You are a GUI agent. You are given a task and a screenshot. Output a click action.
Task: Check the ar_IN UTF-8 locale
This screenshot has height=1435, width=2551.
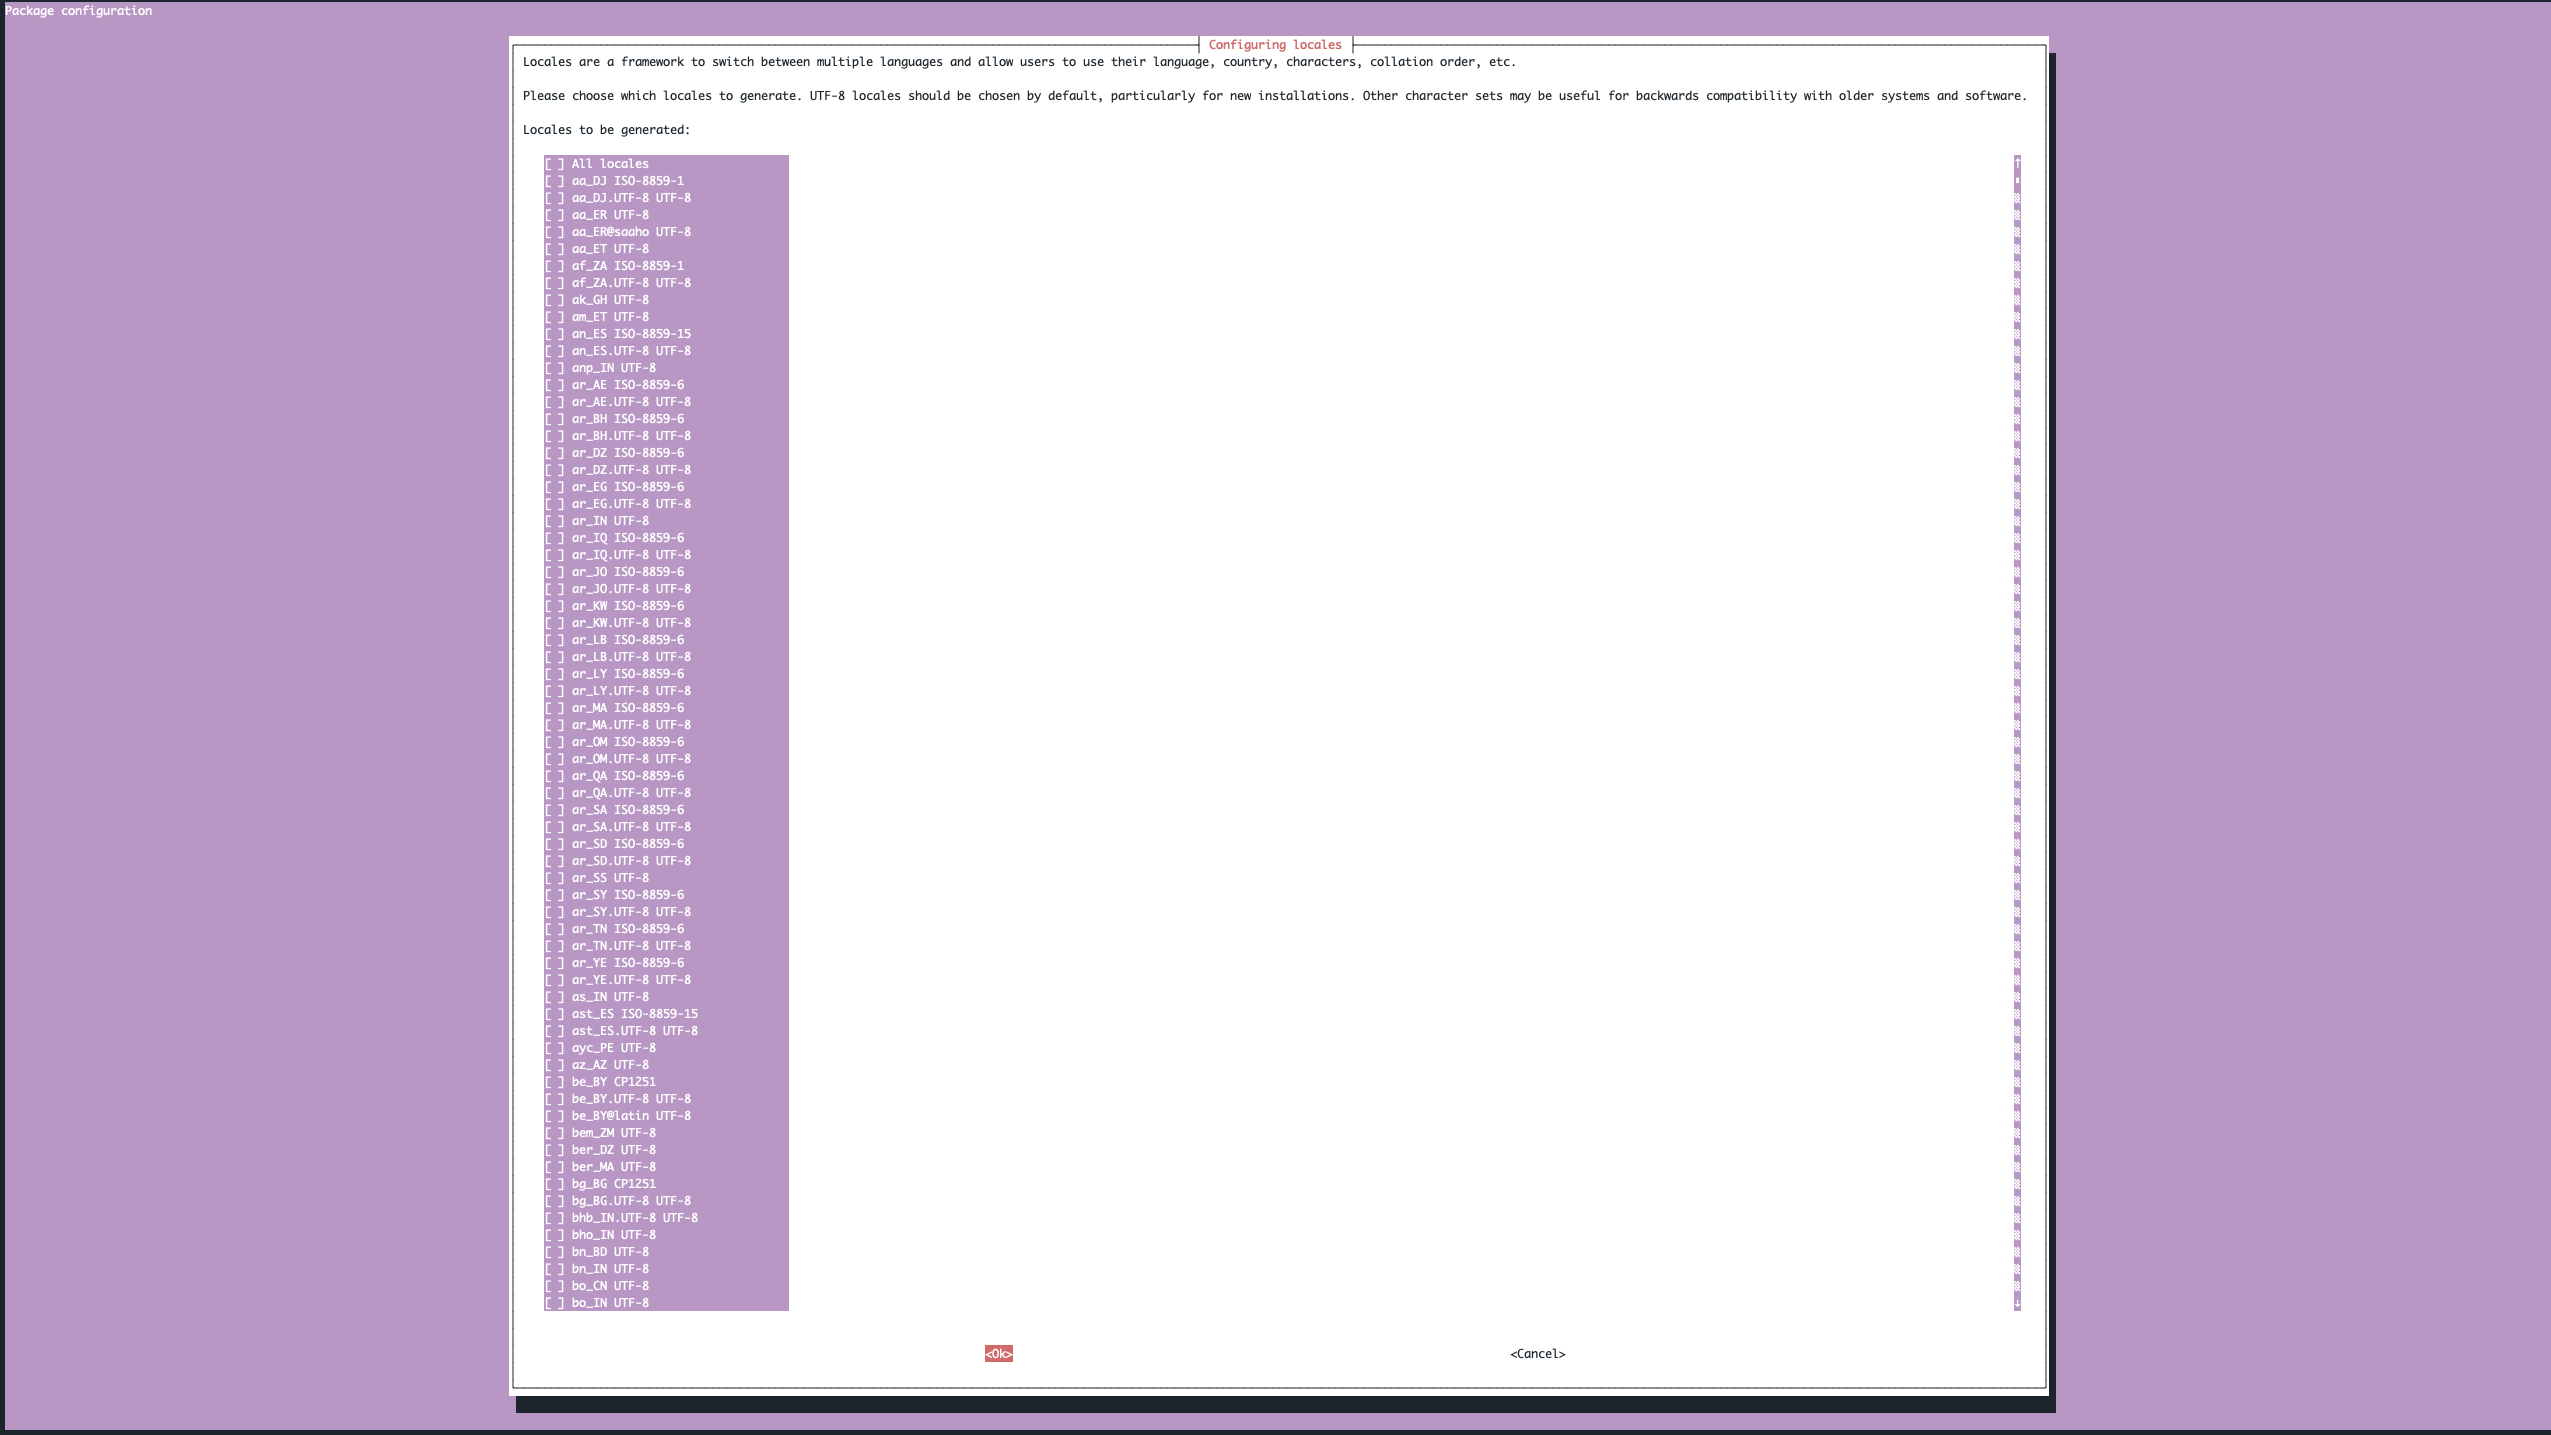(555, 521)
